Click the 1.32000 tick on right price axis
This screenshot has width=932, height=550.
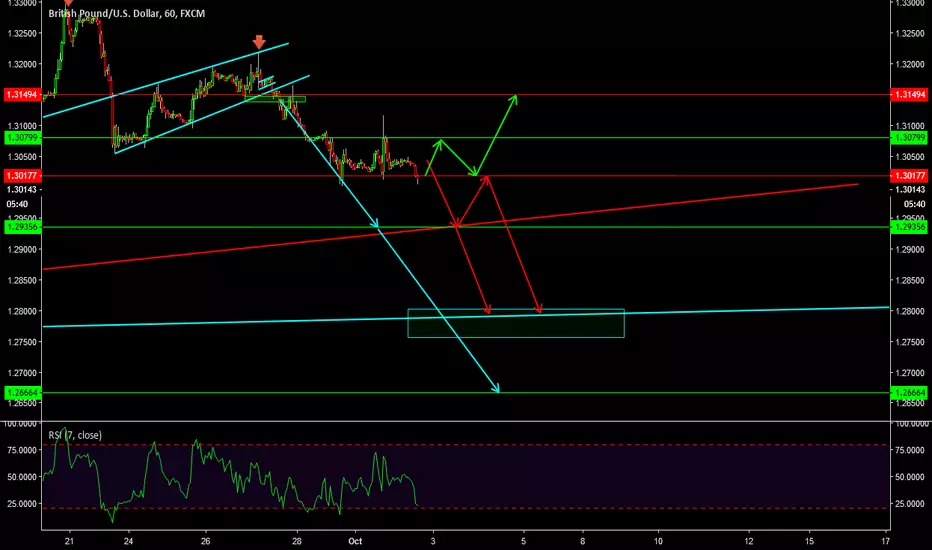tap(910, 64)
